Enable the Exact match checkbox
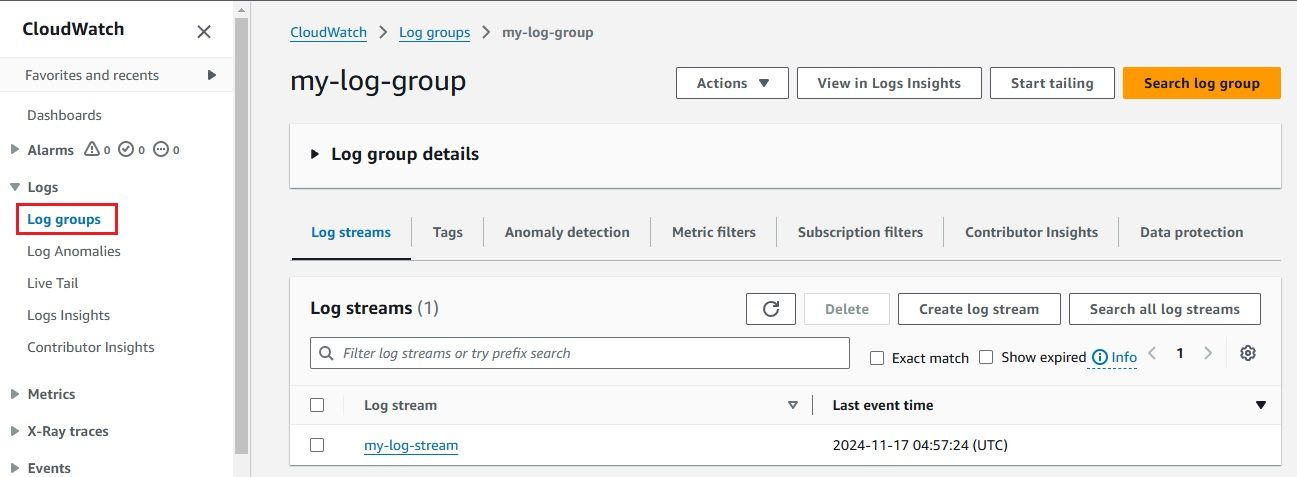The image size is (1297, 477). (877, 358)
